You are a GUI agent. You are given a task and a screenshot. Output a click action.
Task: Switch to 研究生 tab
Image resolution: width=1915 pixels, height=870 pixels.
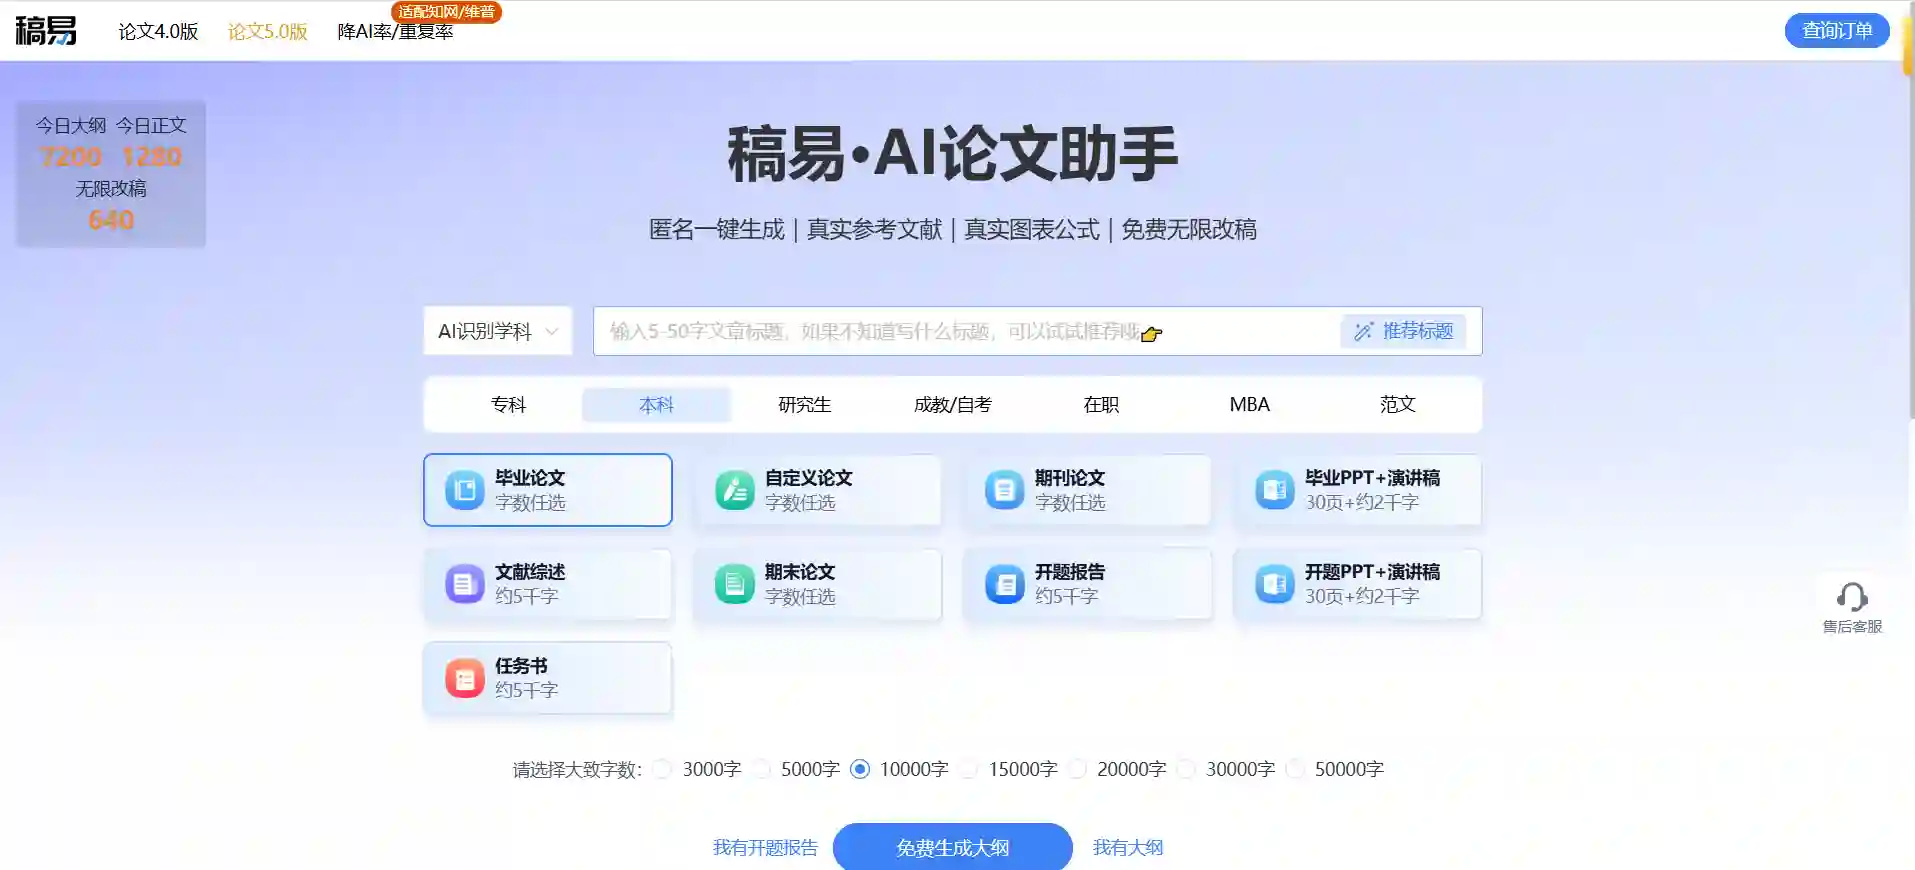804,405
